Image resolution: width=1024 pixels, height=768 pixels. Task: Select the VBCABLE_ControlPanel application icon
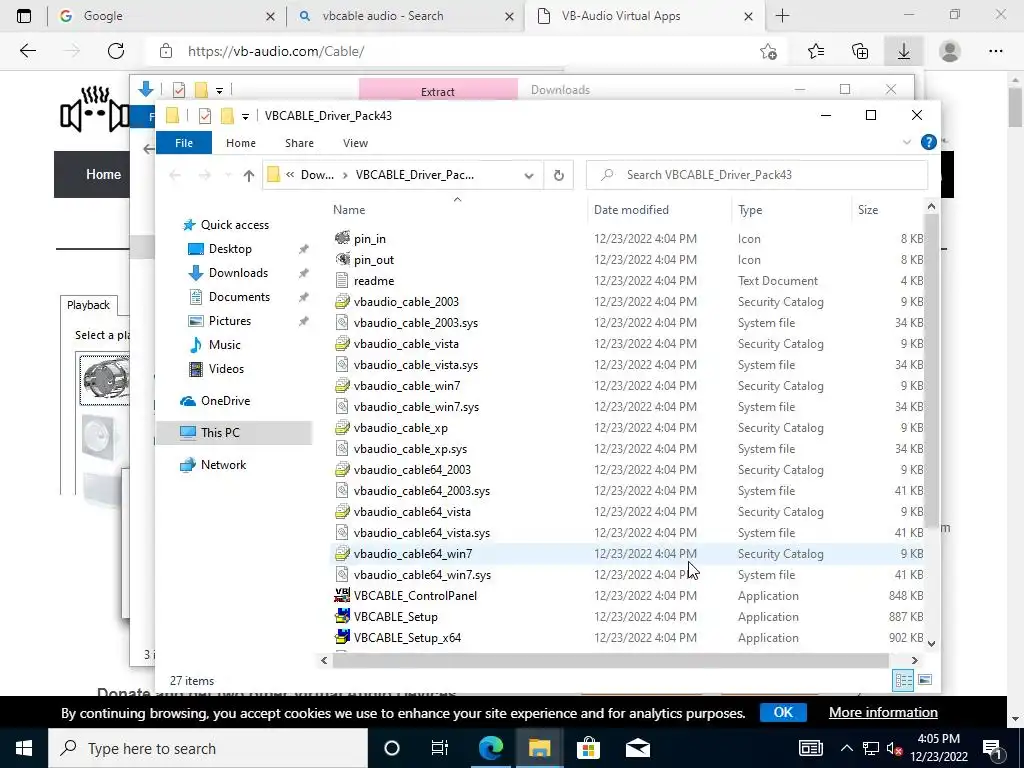click(x=342, y=596)
